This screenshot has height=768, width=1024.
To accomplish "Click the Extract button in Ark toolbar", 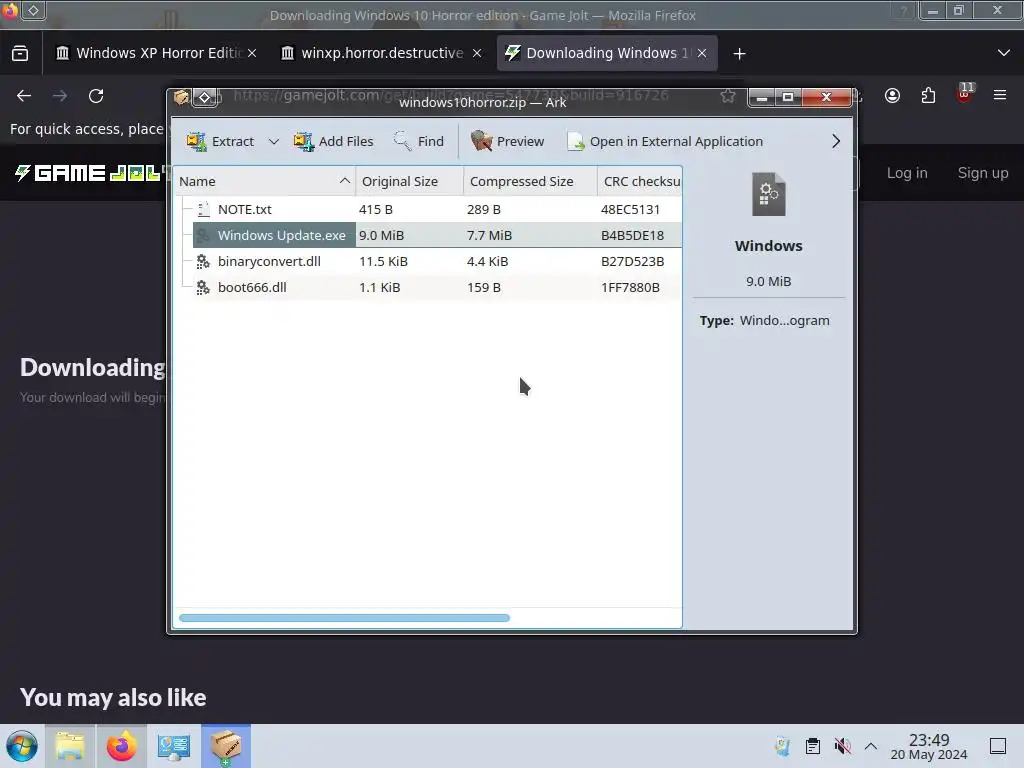I will pos(220,141).
